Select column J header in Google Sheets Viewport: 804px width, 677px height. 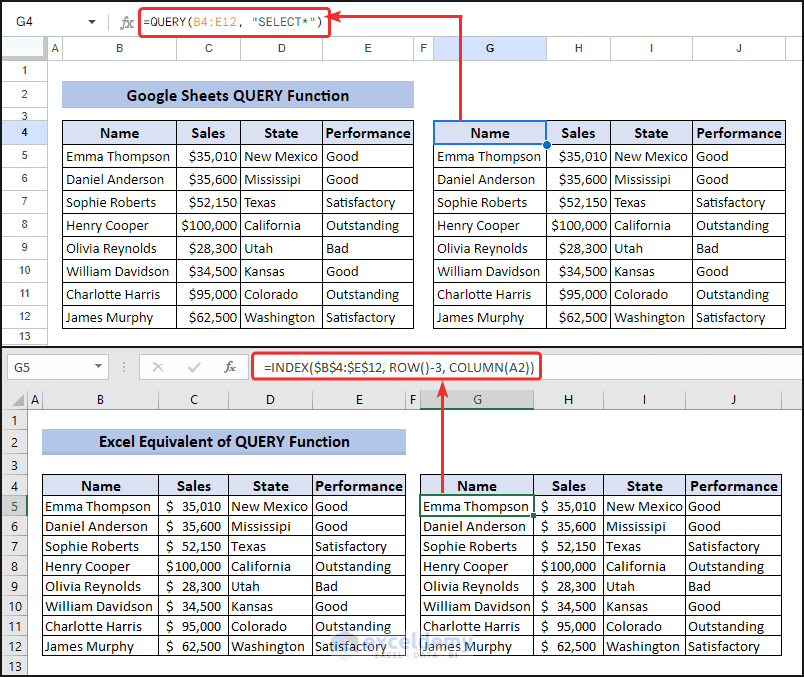pyautogui.click(x=738, y=48)
